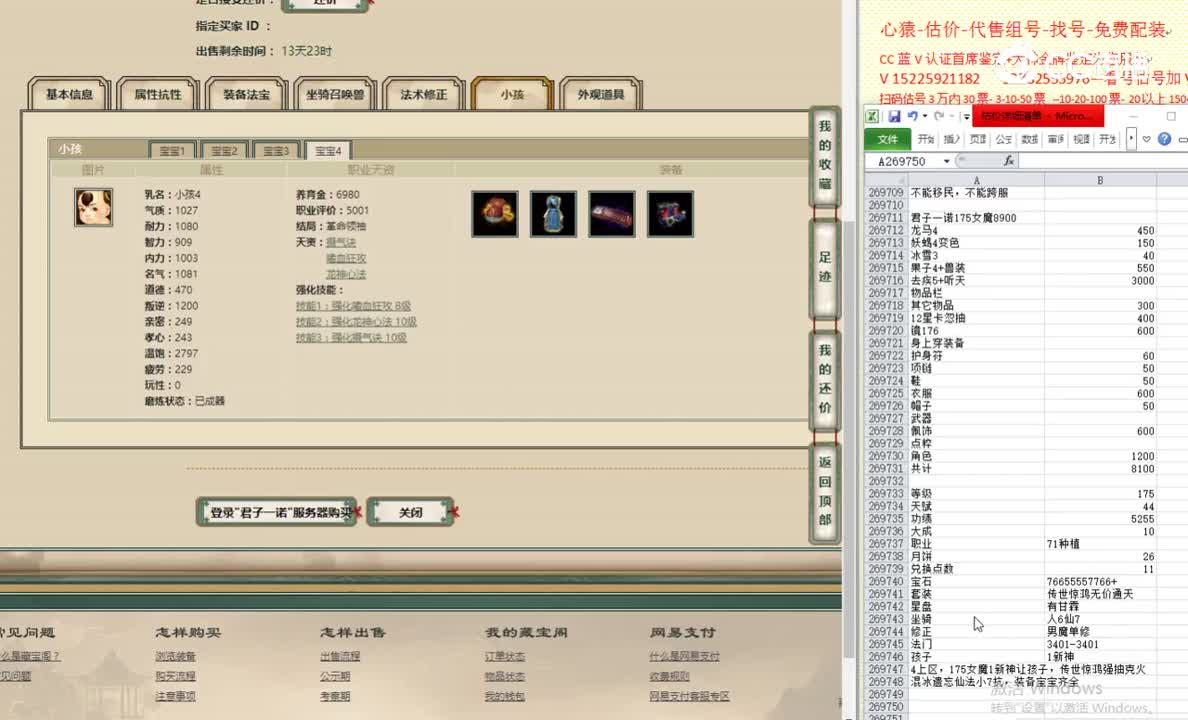Open the Undo history dropdown arrow

925,116
